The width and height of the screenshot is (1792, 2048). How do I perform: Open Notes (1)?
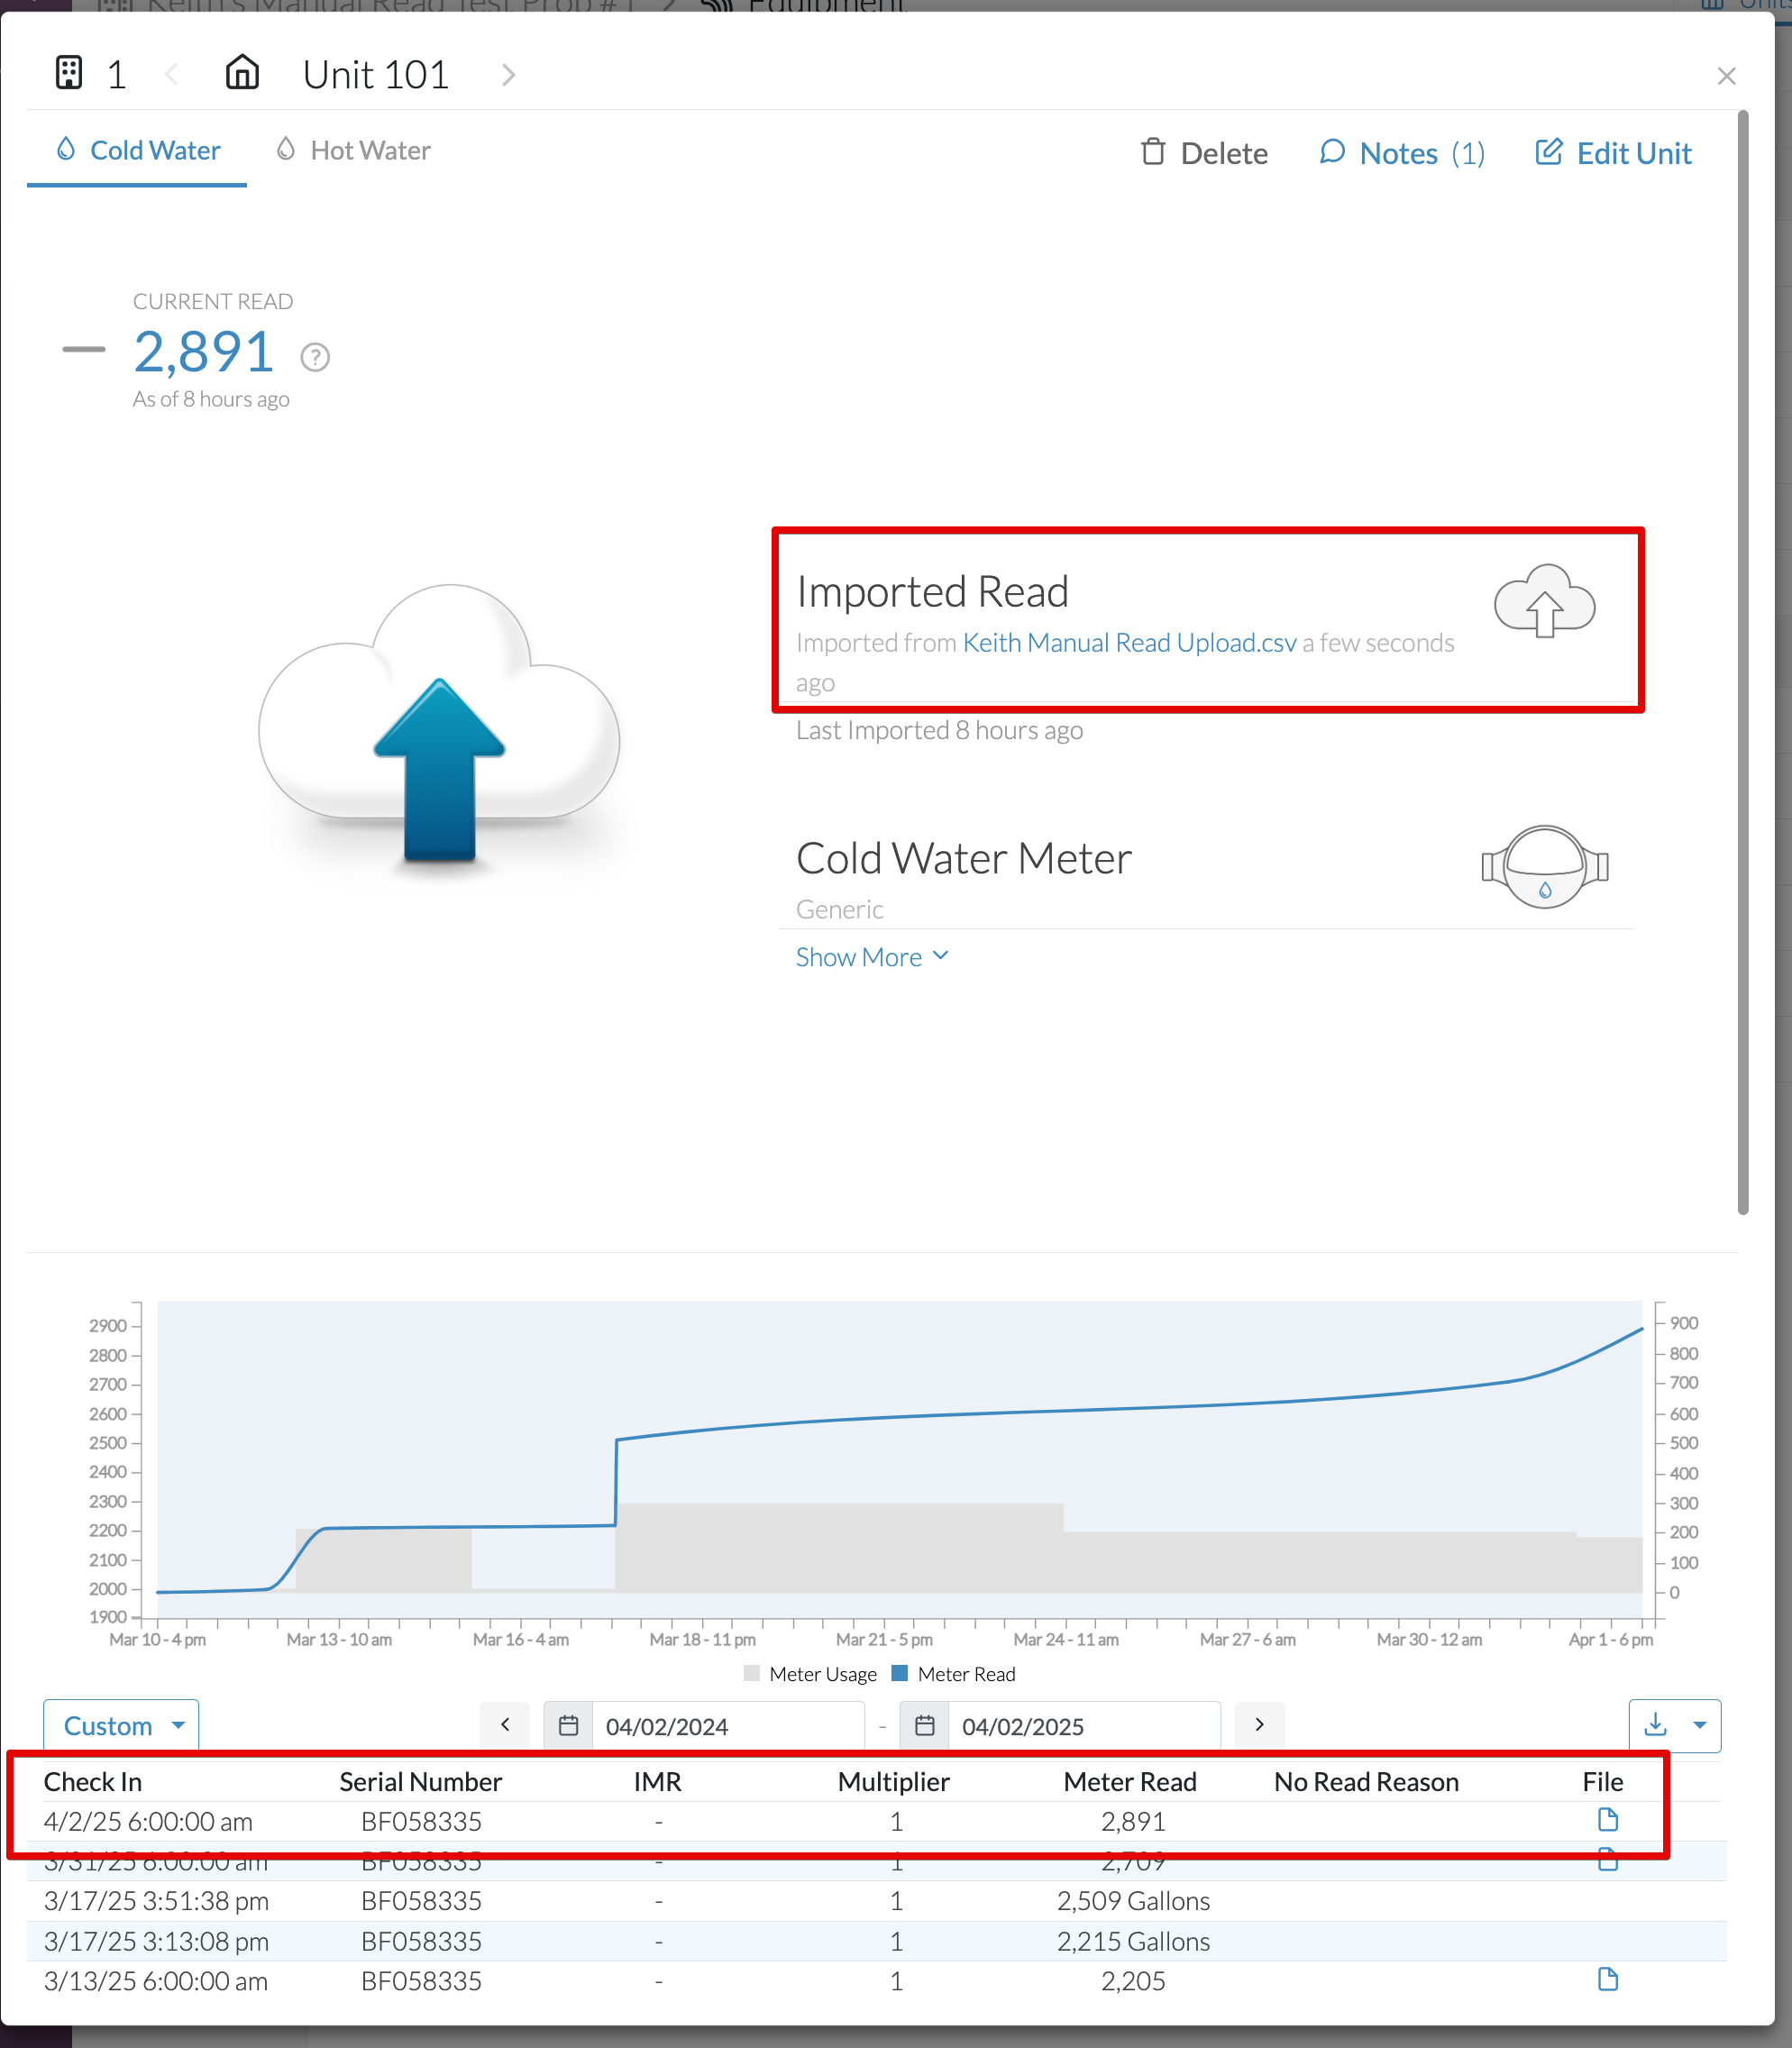point(1402,153)
